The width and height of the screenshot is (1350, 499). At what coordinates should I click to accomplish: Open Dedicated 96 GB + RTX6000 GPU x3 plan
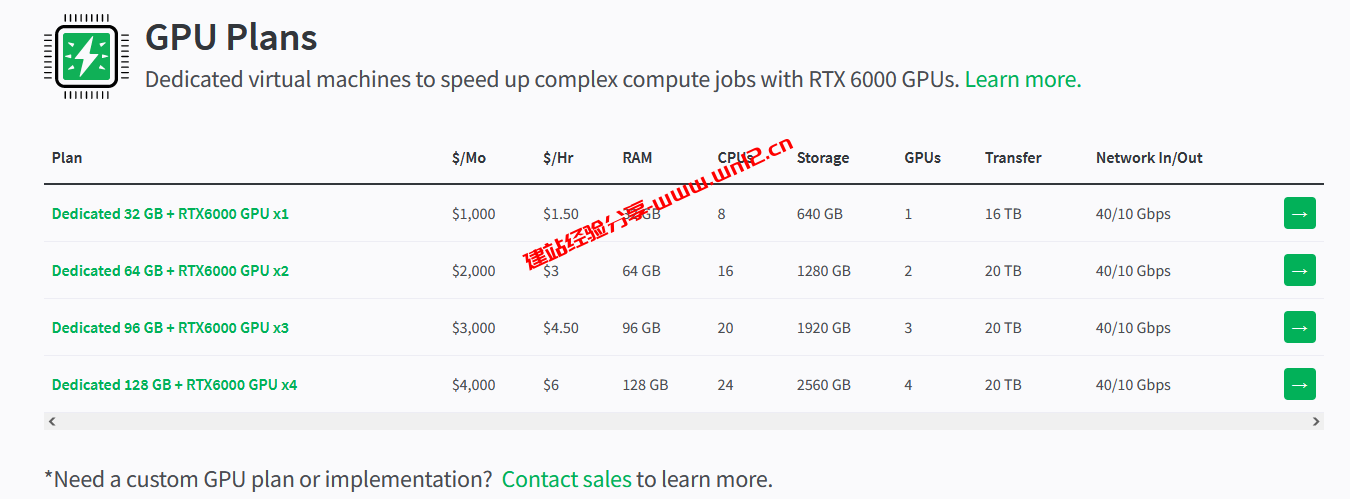pos(170,328)
